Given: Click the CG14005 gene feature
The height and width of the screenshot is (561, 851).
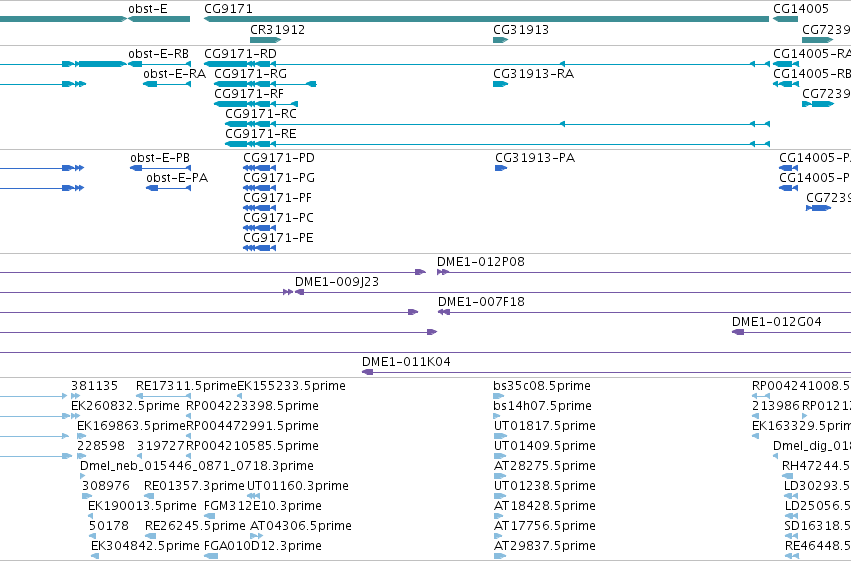Looking at the screenshot, I should click(x=785, y=19).
